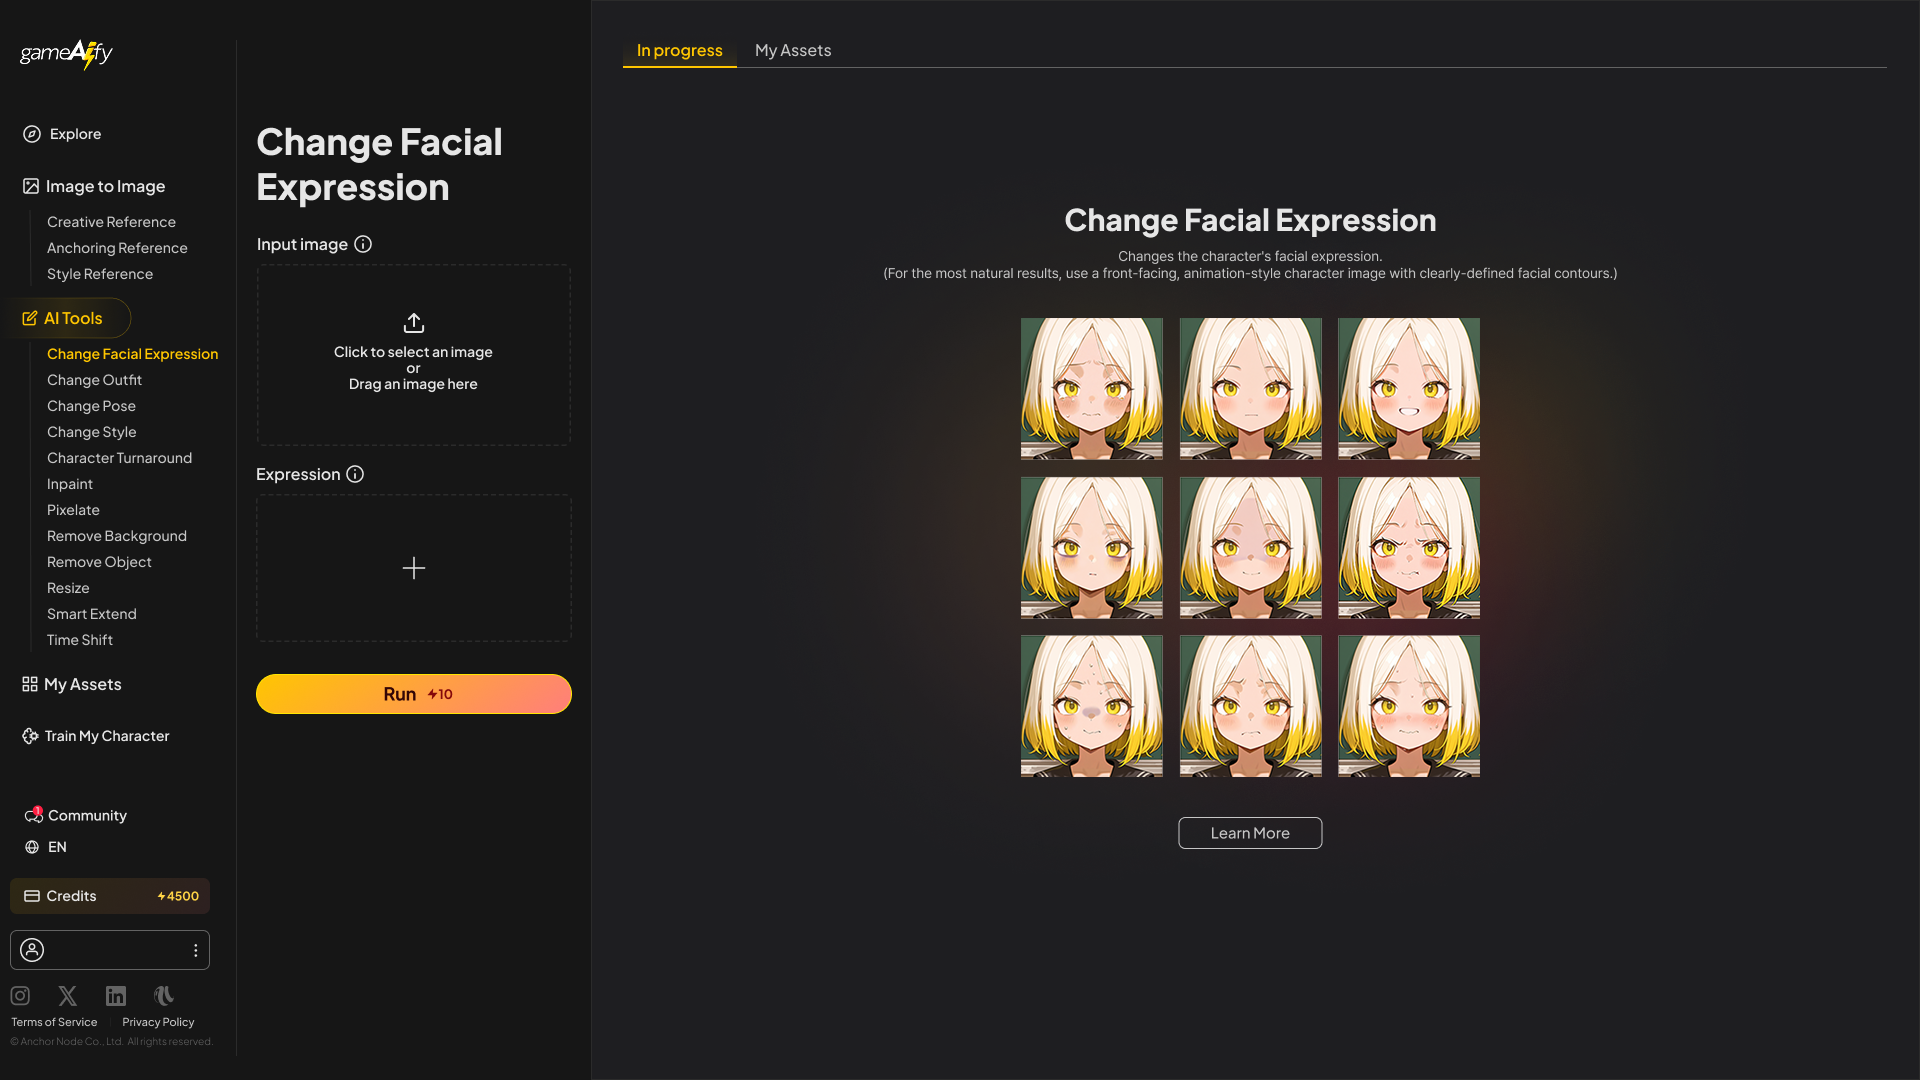The width and height of the screenshot is (1920, 1080).
Task: Select Change Facial Expression tool
Action: click(132, 354)
